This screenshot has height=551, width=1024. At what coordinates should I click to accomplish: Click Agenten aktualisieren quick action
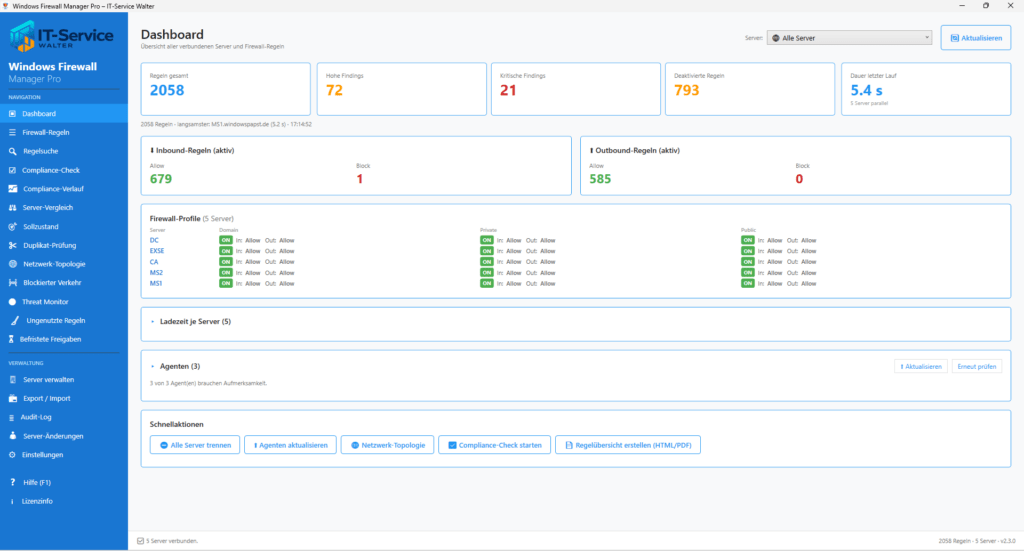tap(291, 445)
